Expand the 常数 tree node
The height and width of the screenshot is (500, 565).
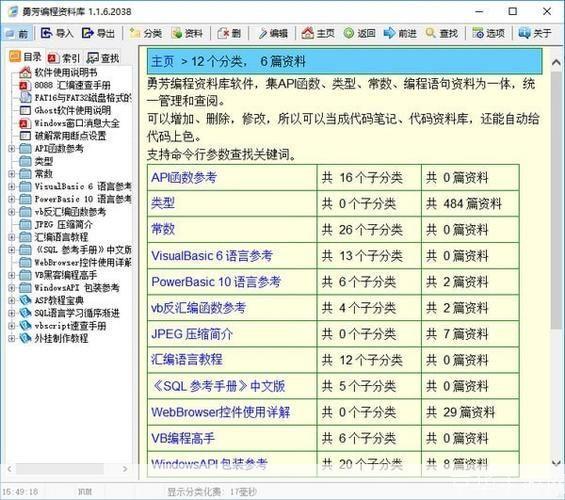pos(12,174)
